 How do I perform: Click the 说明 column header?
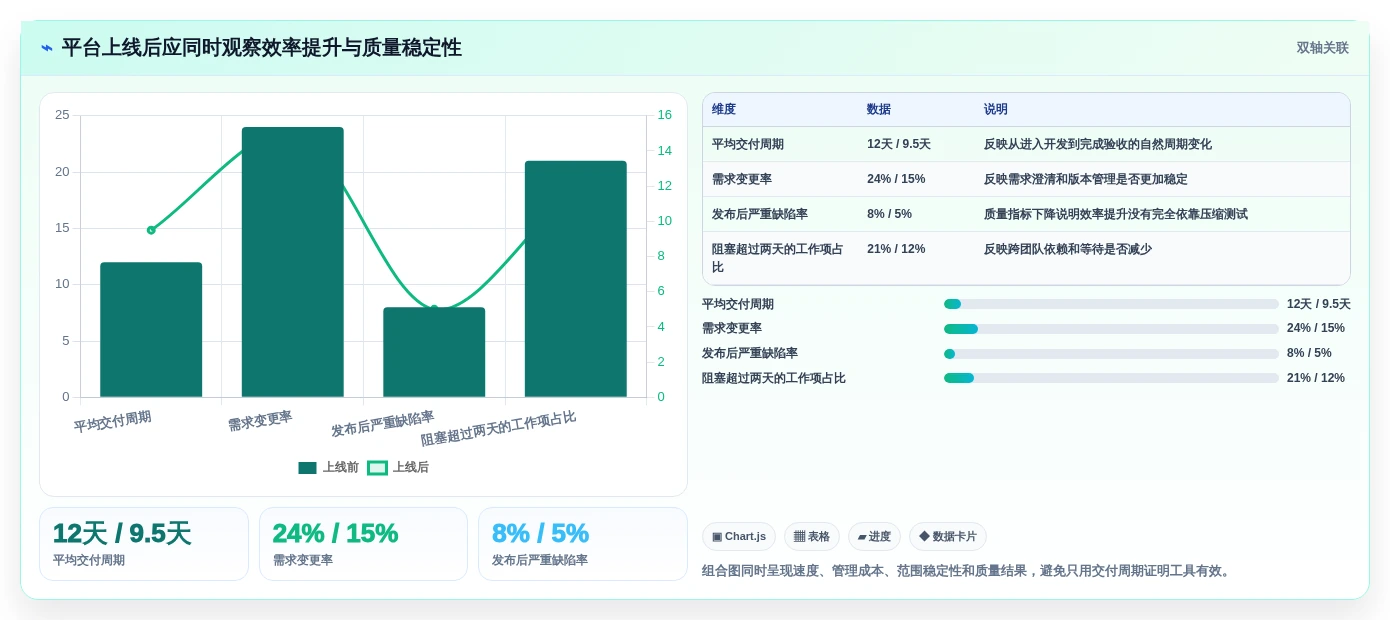(996, 109)
